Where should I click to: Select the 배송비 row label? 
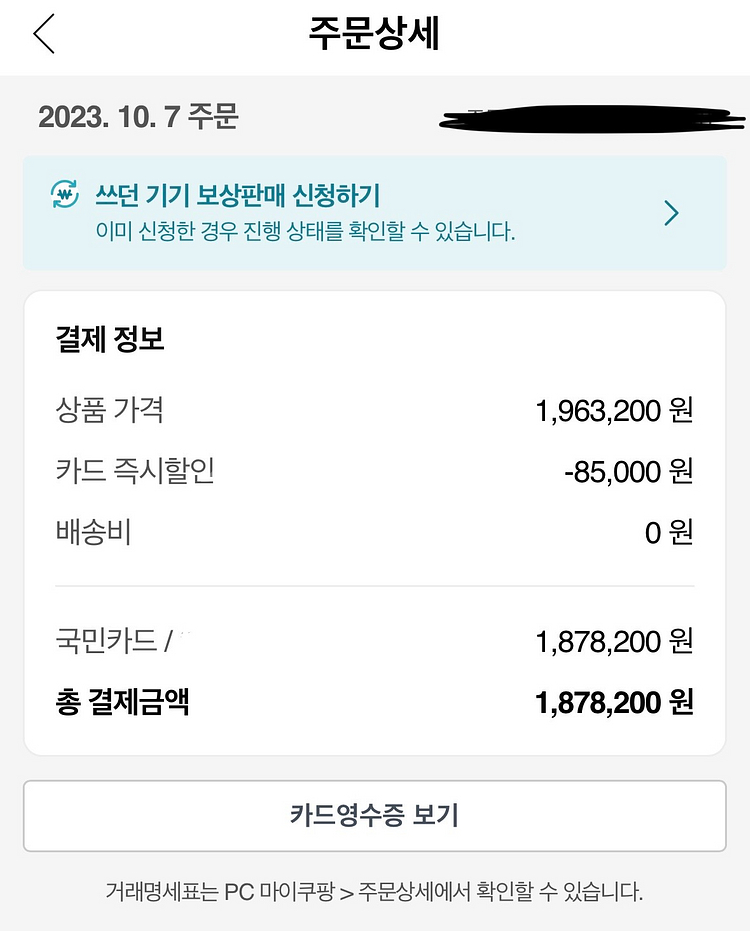click(x=94, y=532)
